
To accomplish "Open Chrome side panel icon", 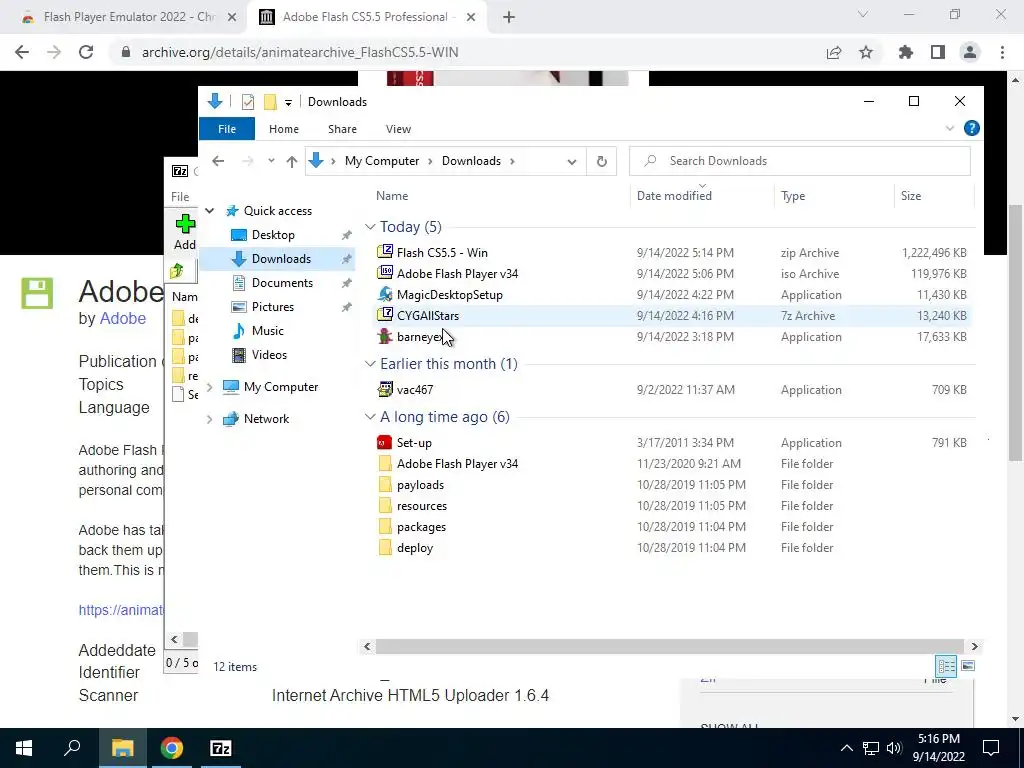I will [x=938, y=52].
